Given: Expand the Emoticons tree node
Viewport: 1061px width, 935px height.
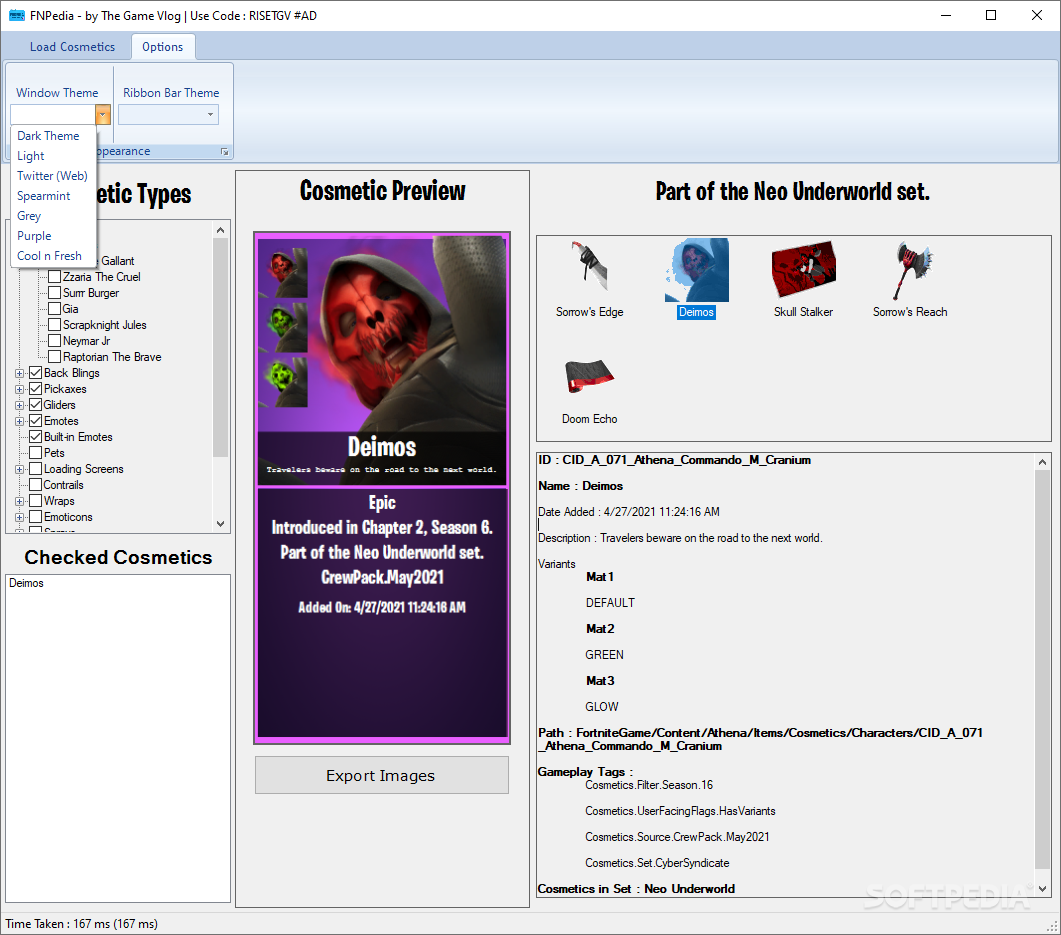Looking at the screenshot, I should [x=20, y=518].
